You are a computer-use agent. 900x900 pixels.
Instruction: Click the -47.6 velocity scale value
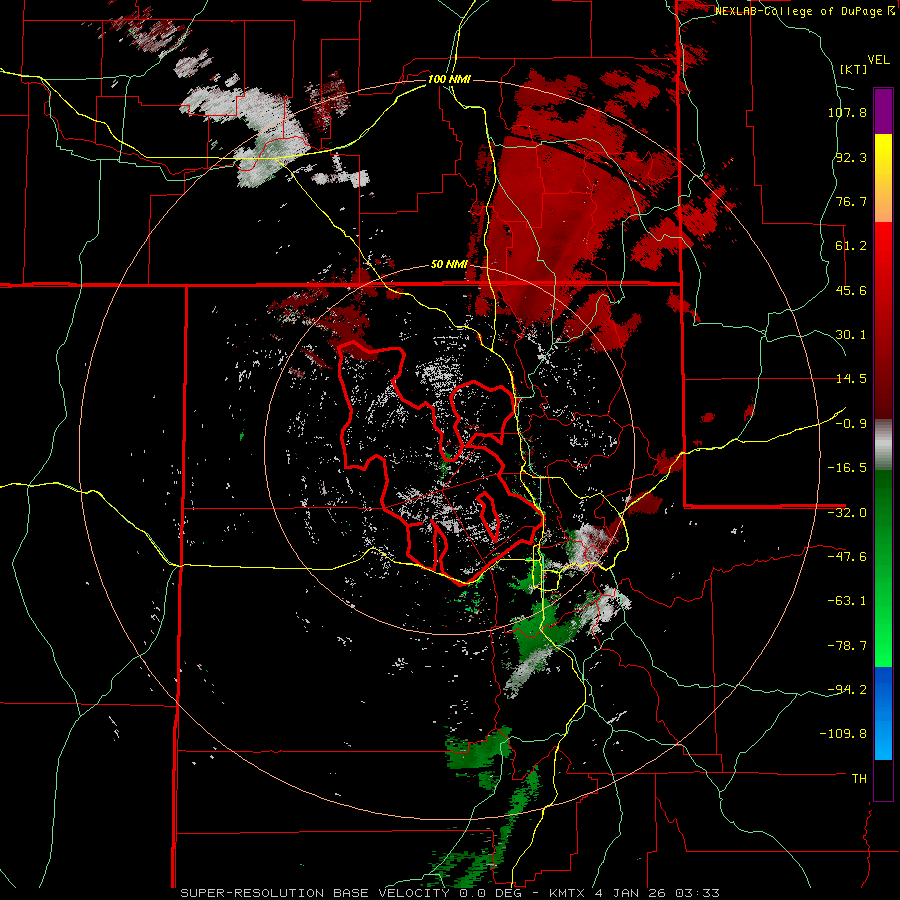[x=847, y=557]
